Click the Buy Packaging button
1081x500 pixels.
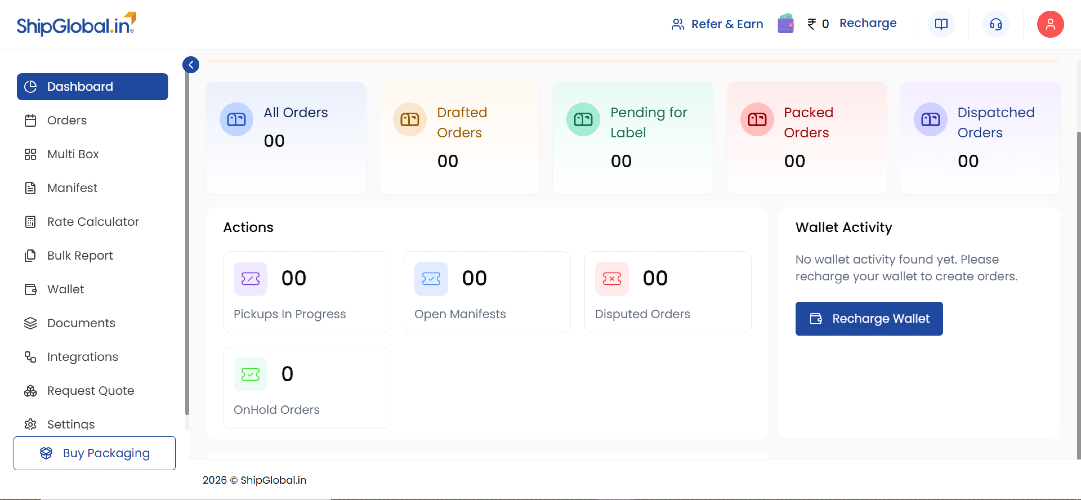coord(94,453)
